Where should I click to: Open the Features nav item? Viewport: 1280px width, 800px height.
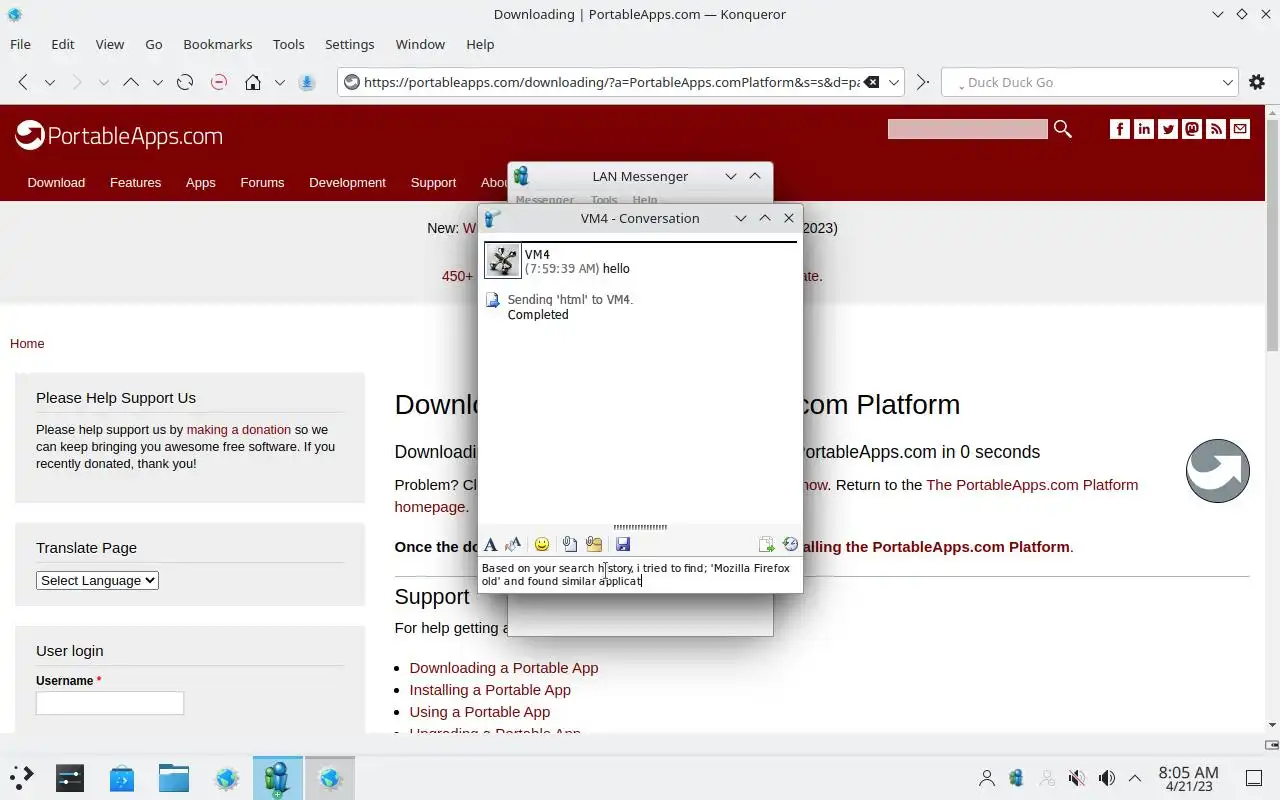135,182
